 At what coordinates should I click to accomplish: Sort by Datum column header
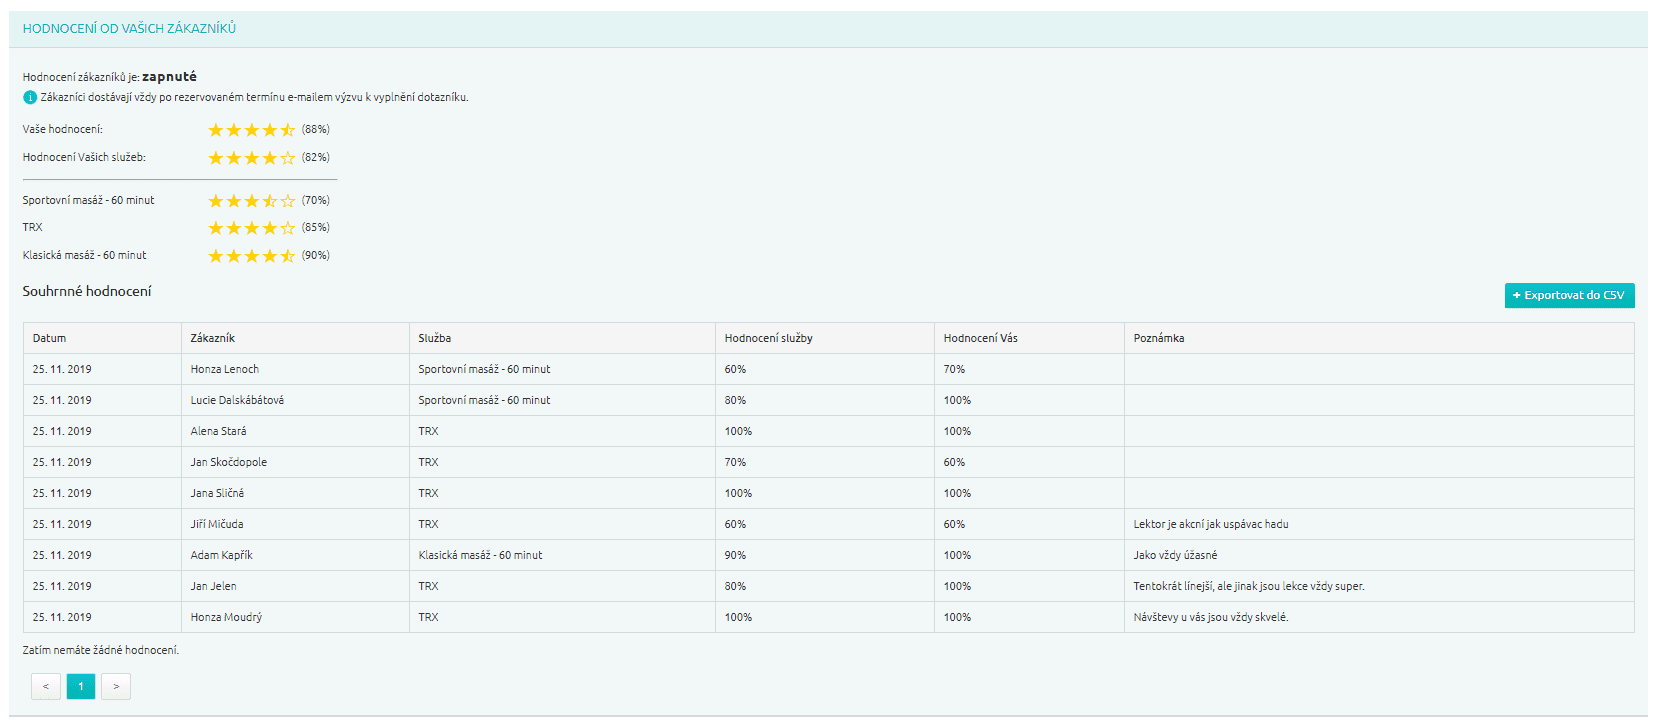pyautogui.click(x=49, y=338)
